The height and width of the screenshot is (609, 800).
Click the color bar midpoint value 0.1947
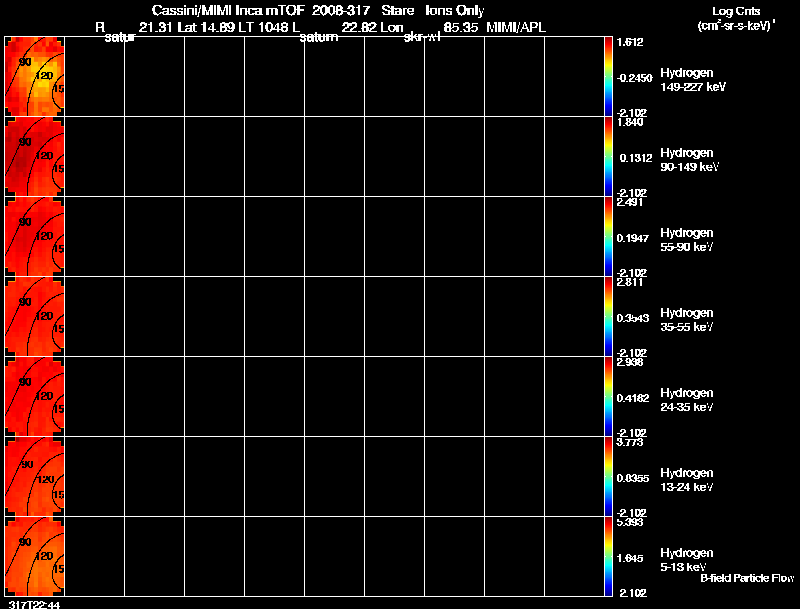[633, 238]
